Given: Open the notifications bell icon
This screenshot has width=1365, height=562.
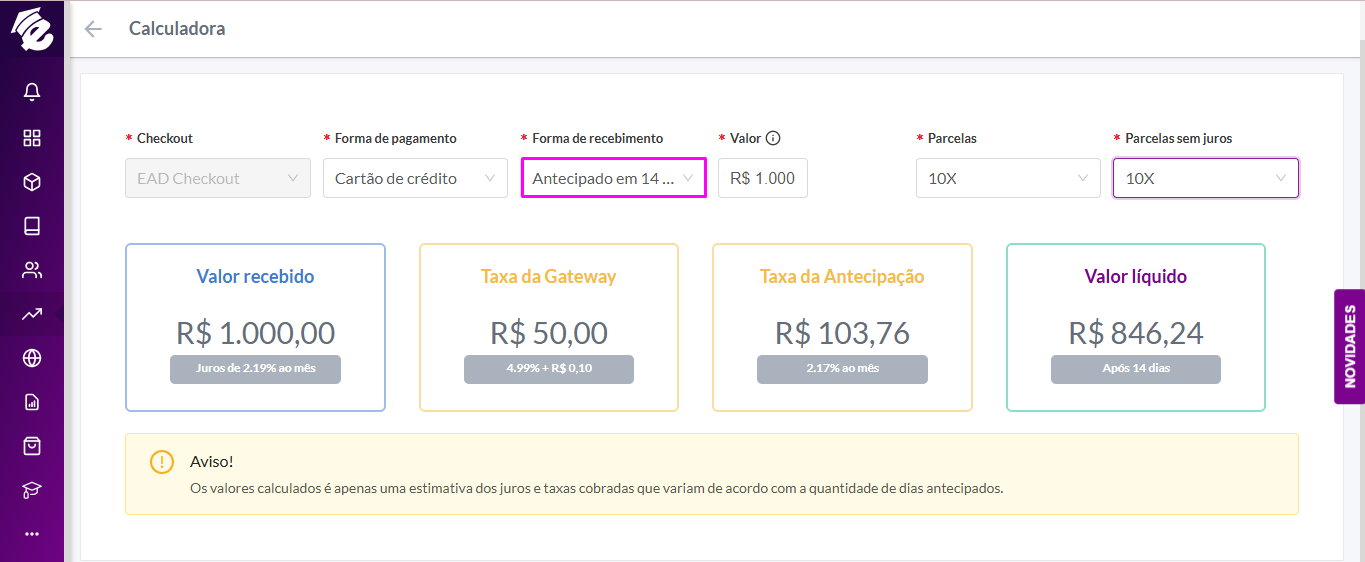Looking at the screenshot, I should click(32, 93).
